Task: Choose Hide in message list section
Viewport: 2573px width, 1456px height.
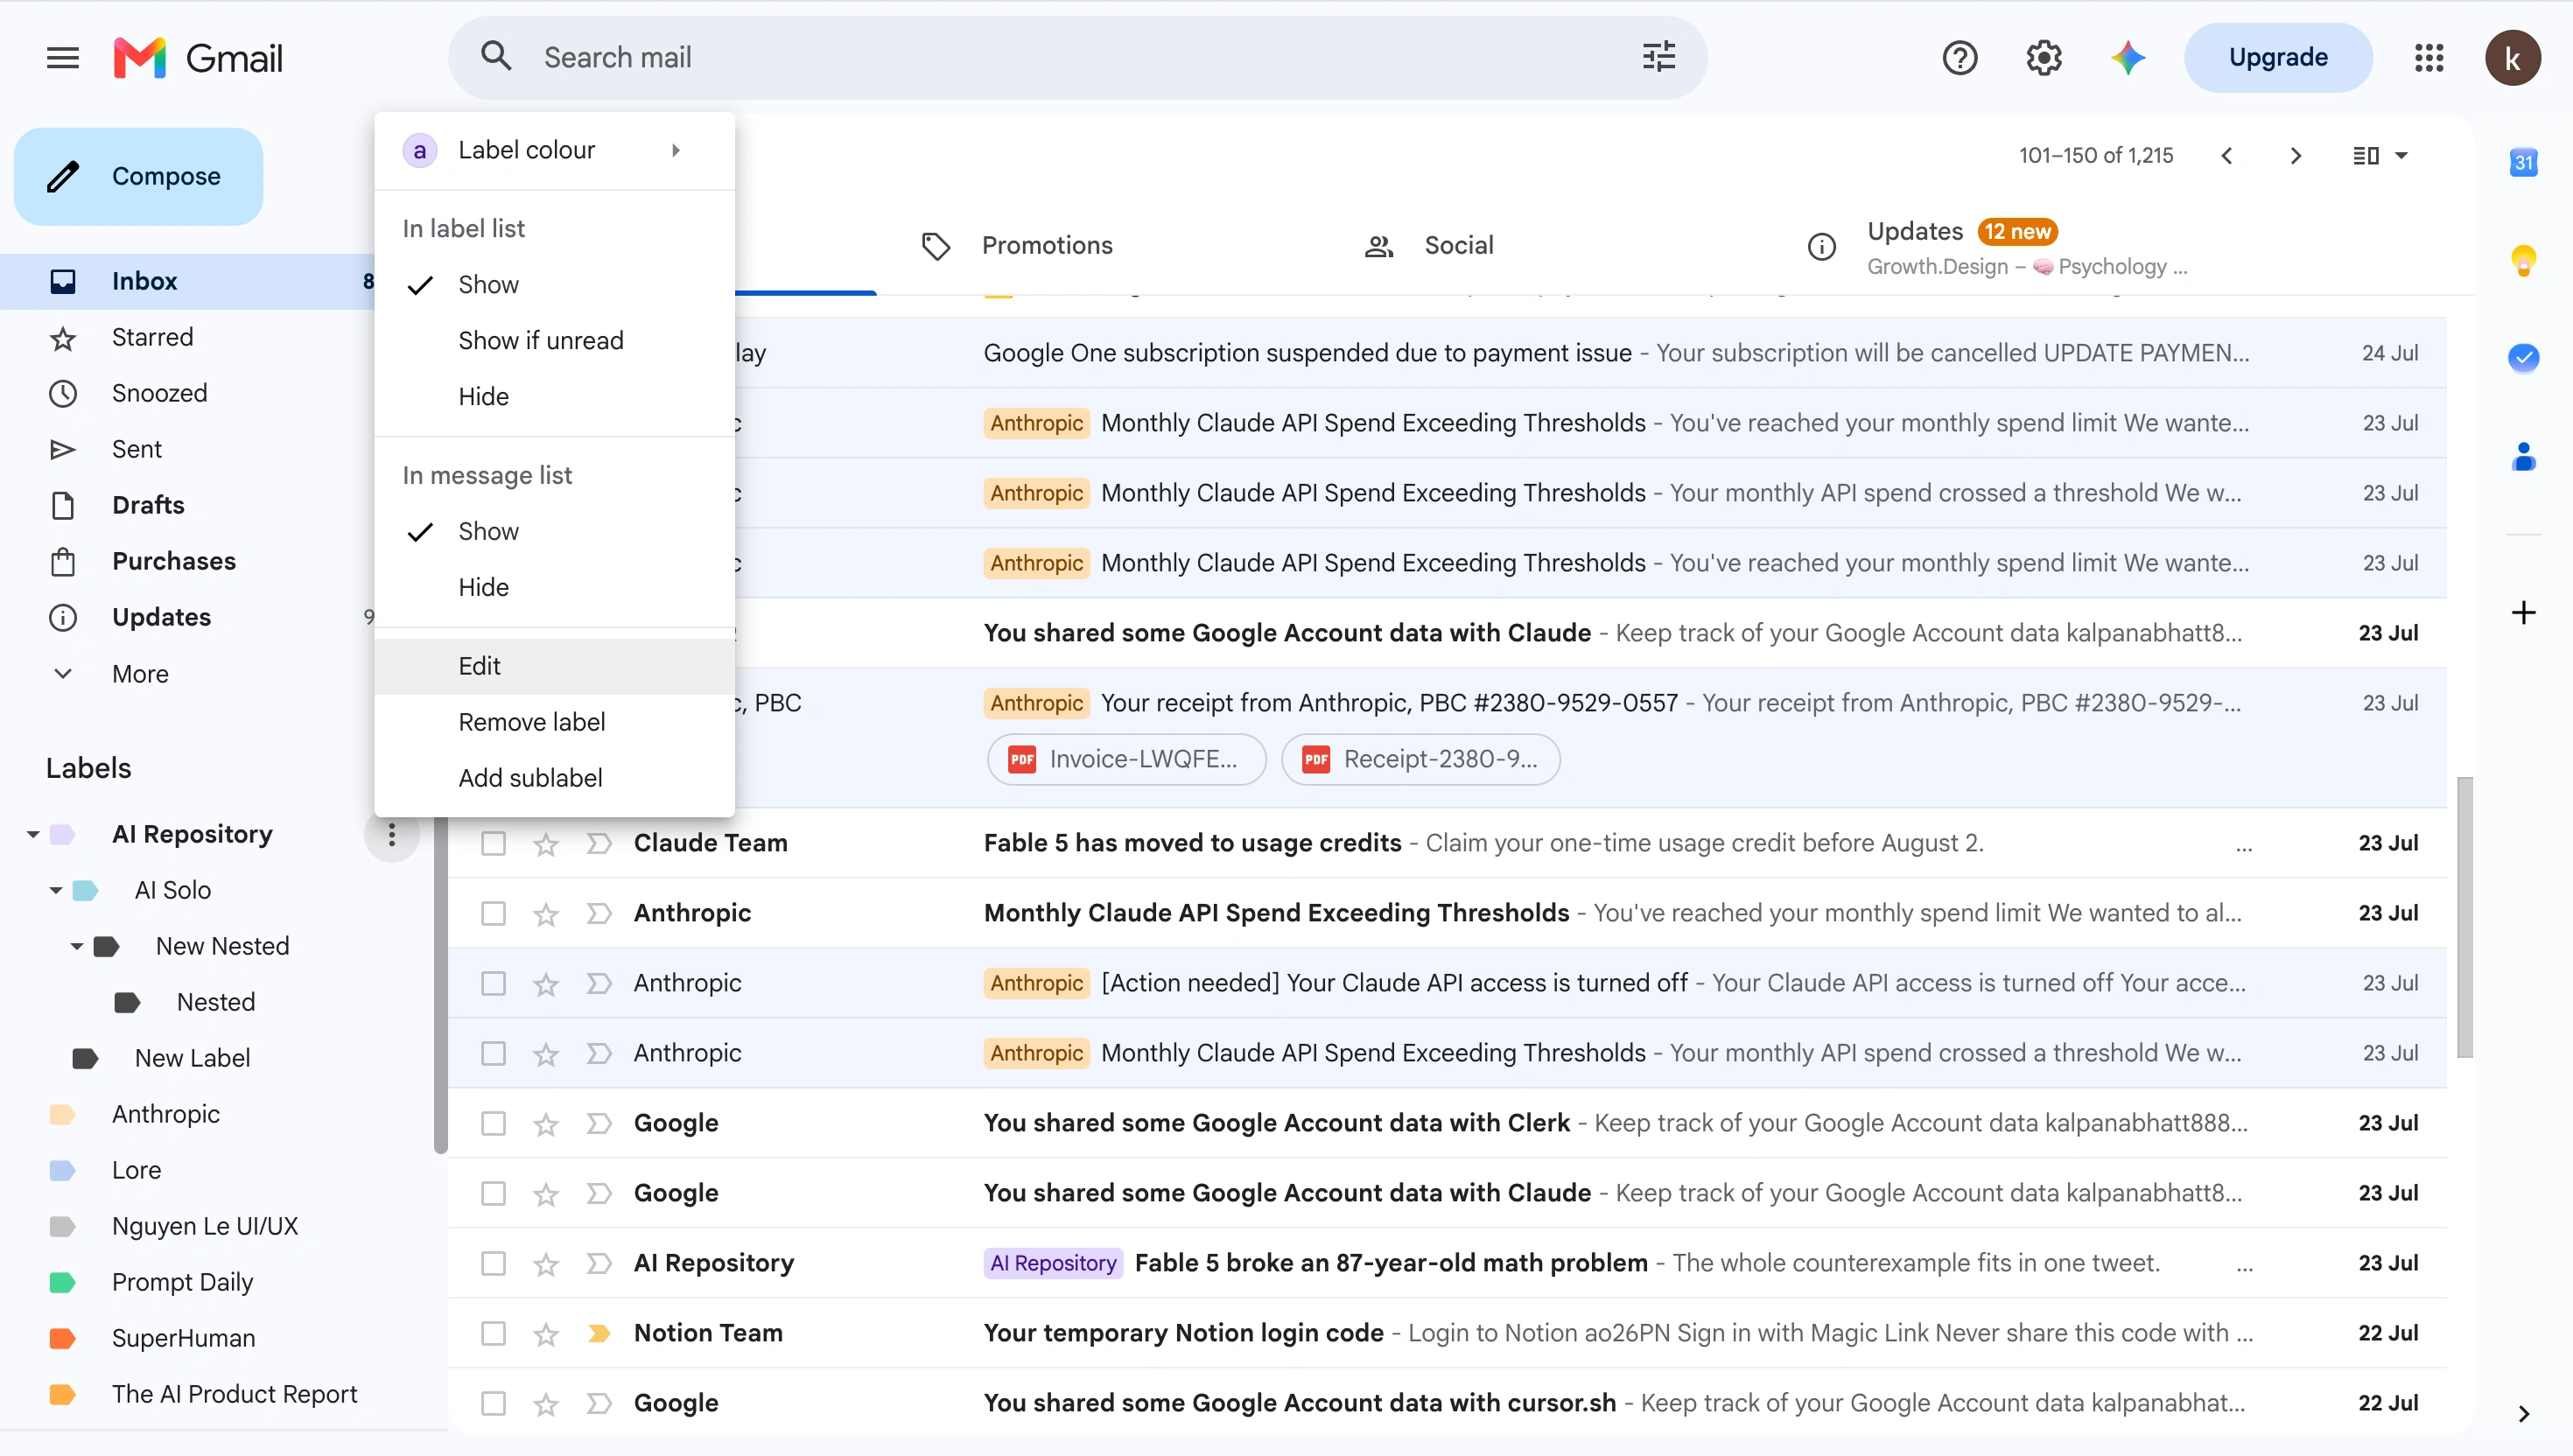Action: 555,587
